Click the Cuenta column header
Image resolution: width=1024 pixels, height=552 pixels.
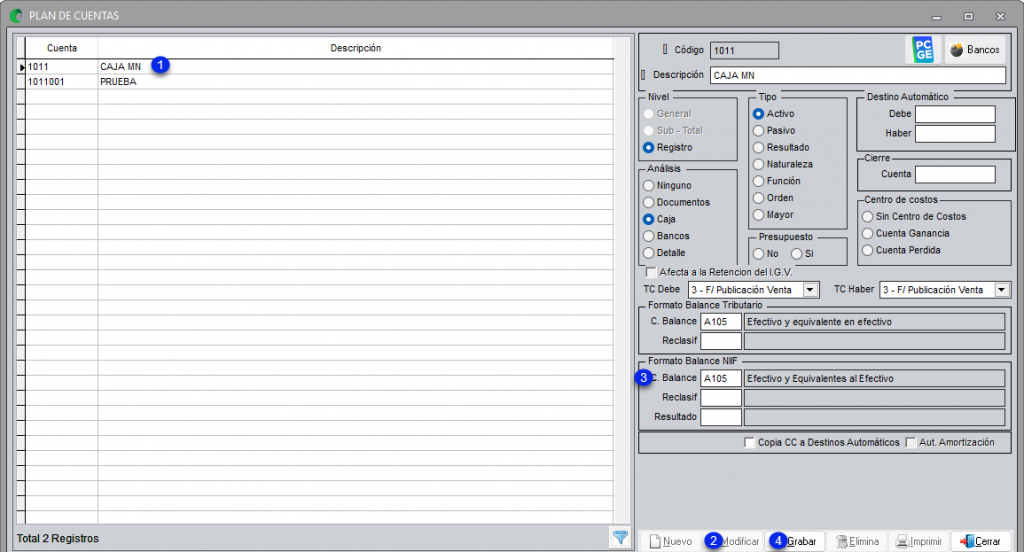tap(61, 48)
